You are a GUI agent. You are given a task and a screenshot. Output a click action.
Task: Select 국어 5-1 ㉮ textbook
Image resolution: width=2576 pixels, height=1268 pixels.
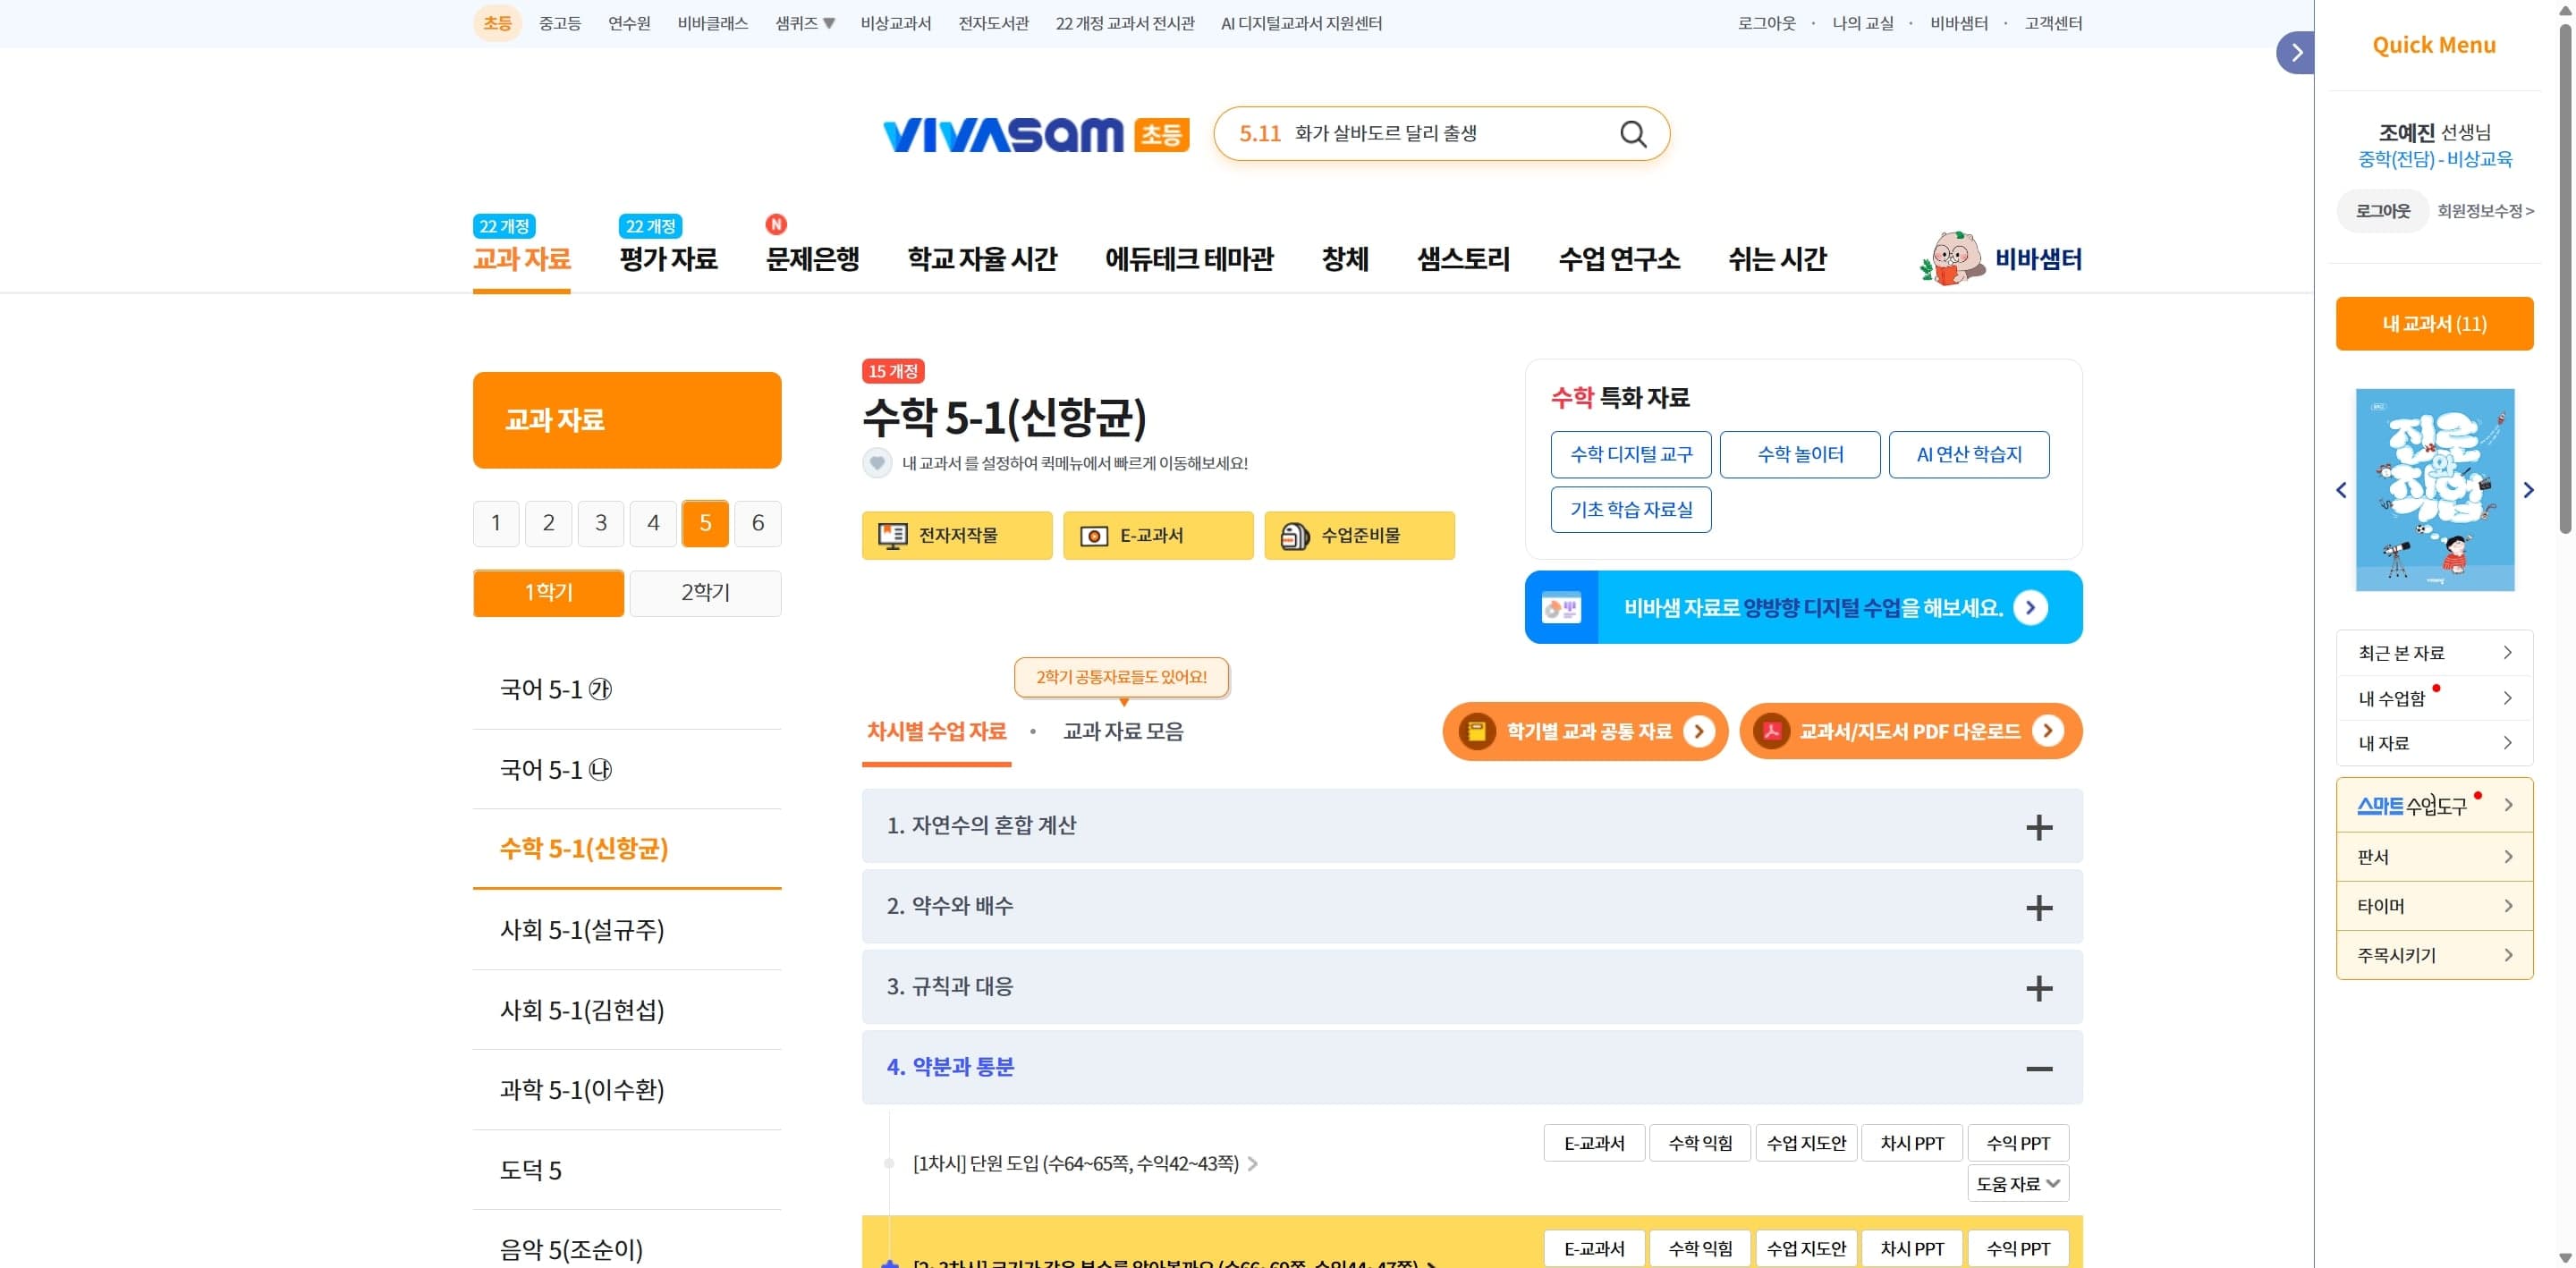click(x=627, y=689)
